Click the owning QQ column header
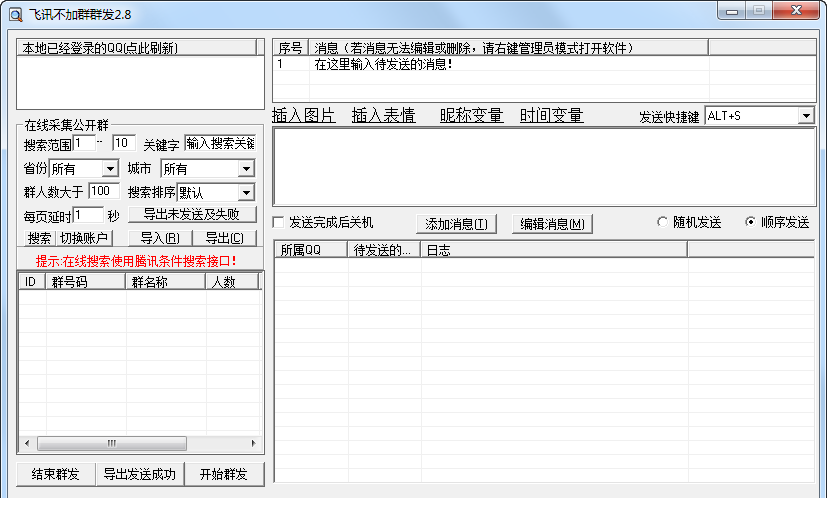827x521 pixels. click(311, 249)
